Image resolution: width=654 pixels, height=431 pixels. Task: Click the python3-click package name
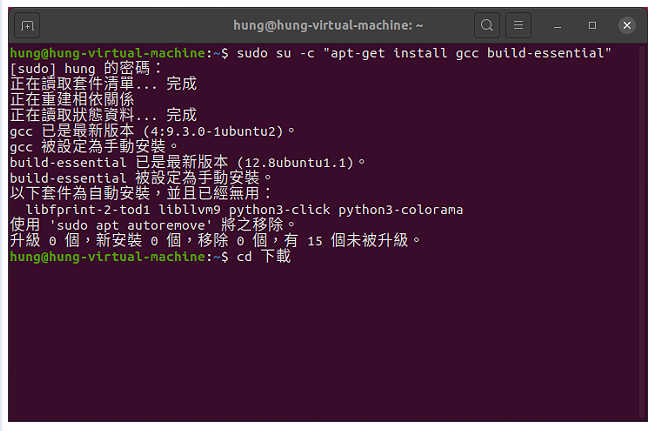279,209
